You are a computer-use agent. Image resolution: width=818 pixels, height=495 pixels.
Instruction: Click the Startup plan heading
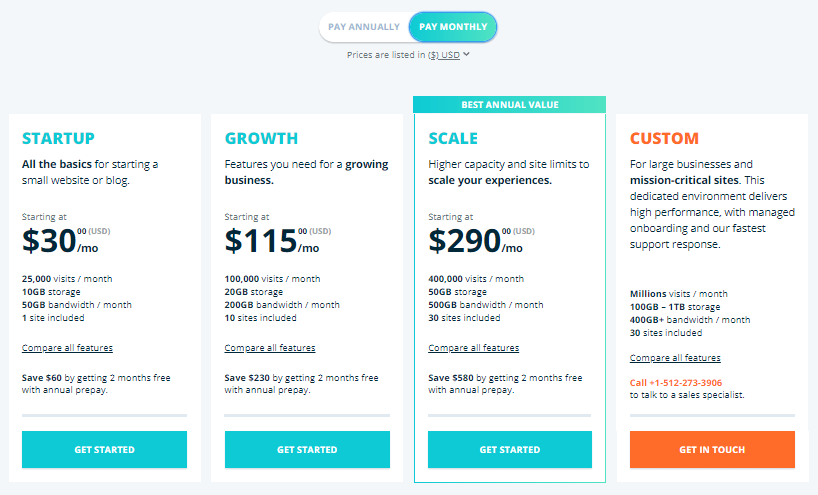(x=58, y=138)
